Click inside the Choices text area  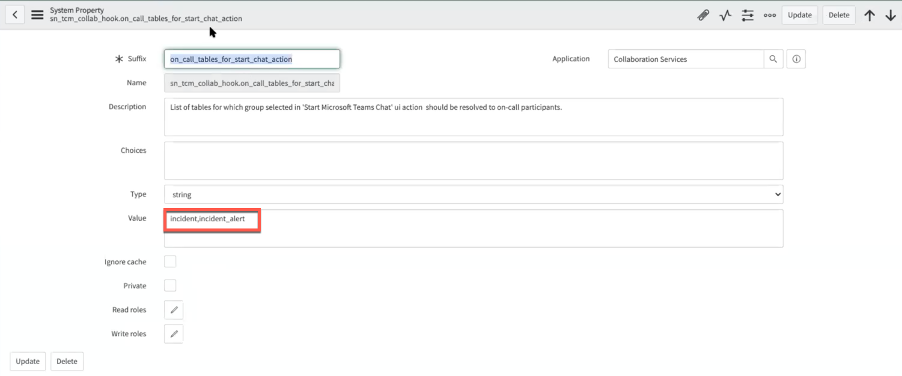click(473, 161)
